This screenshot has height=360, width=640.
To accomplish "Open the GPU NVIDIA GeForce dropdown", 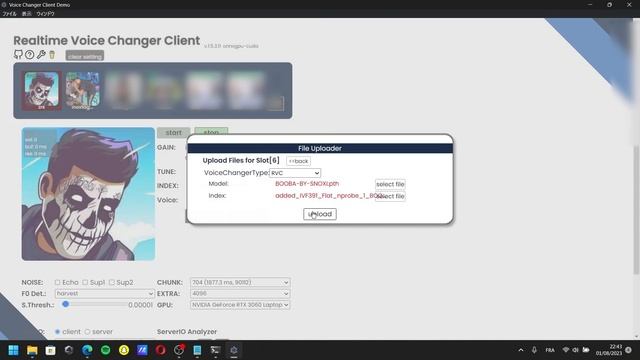I will coord(240,305).
